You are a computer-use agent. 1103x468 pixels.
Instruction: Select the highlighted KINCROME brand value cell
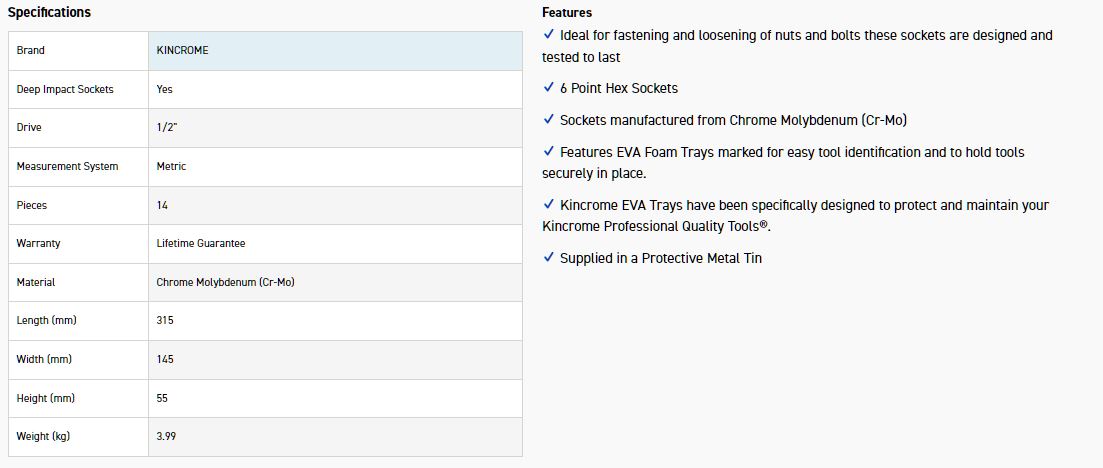point(334,50)
